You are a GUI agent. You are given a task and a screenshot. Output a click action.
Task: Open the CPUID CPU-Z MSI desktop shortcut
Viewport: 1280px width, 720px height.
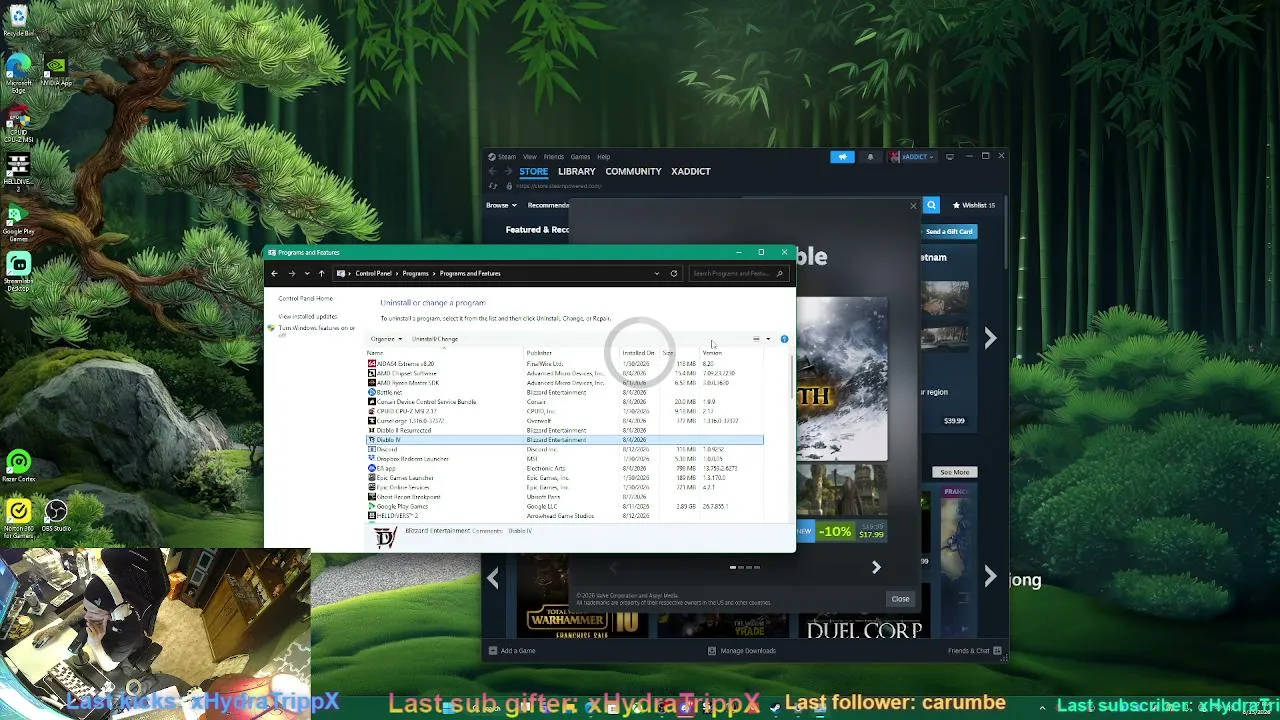tap(18, 125)
